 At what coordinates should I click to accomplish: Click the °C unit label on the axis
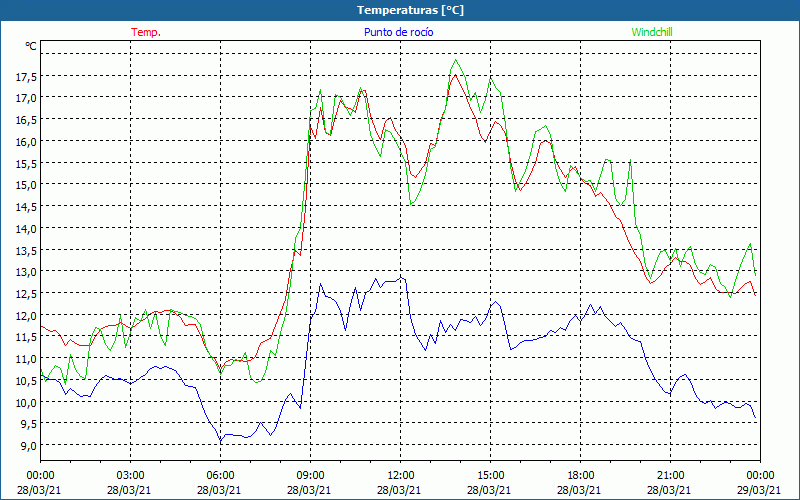(x=31, y=46)
